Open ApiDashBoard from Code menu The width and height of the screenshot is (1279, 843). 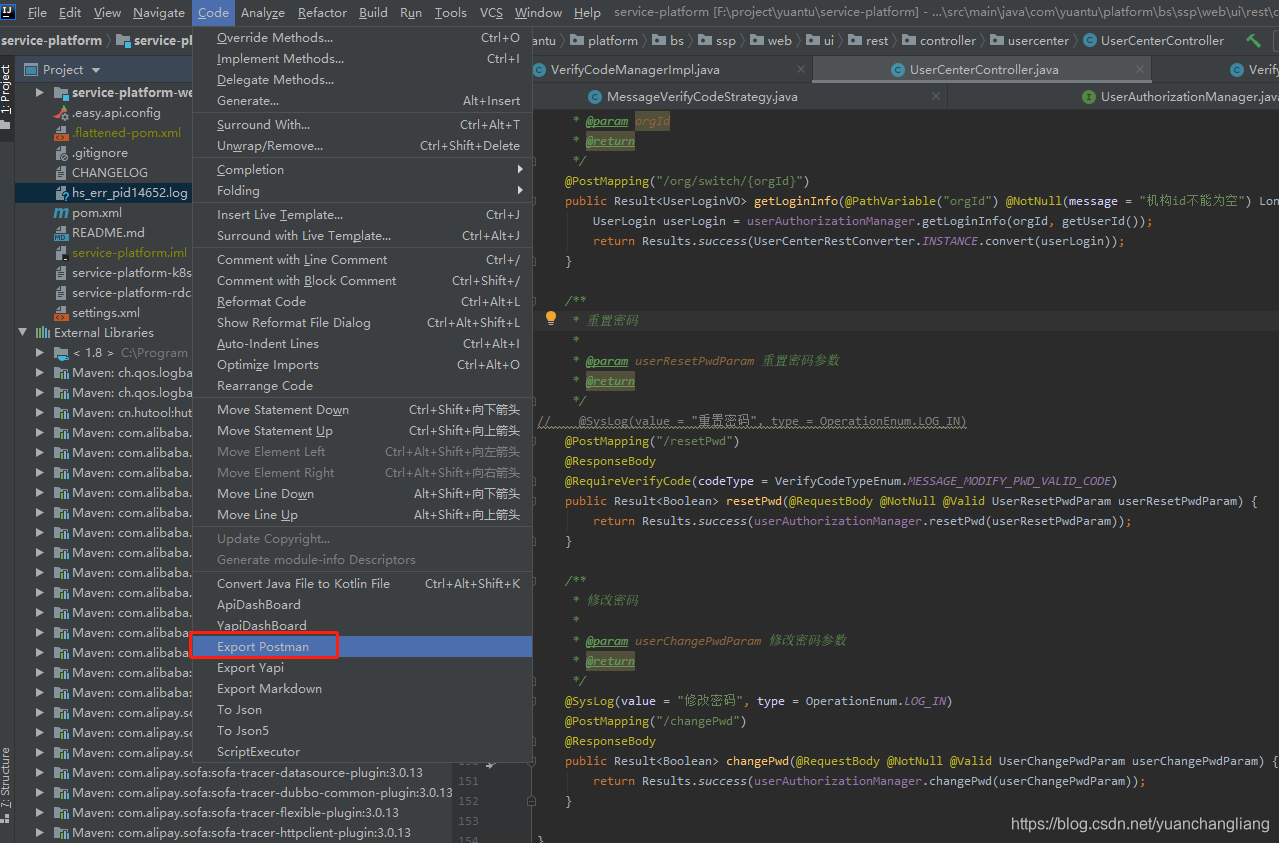[362, 605]
